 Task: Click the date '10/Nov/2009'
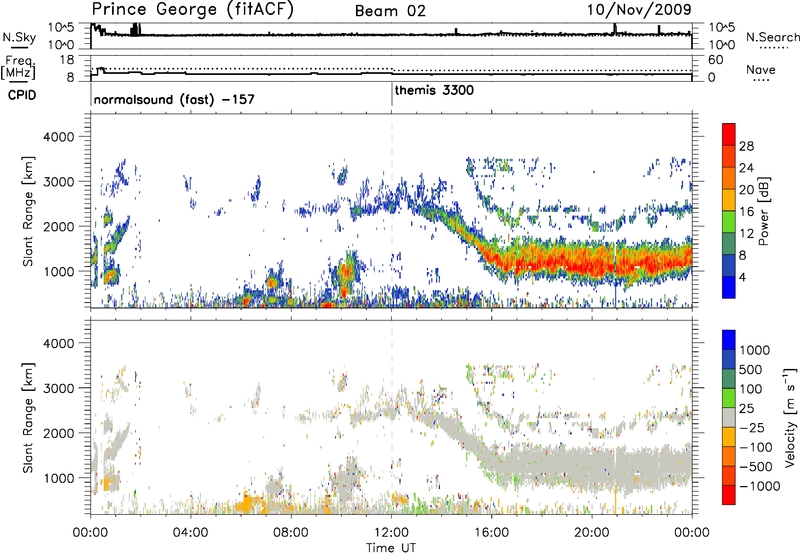coord(639,9)
